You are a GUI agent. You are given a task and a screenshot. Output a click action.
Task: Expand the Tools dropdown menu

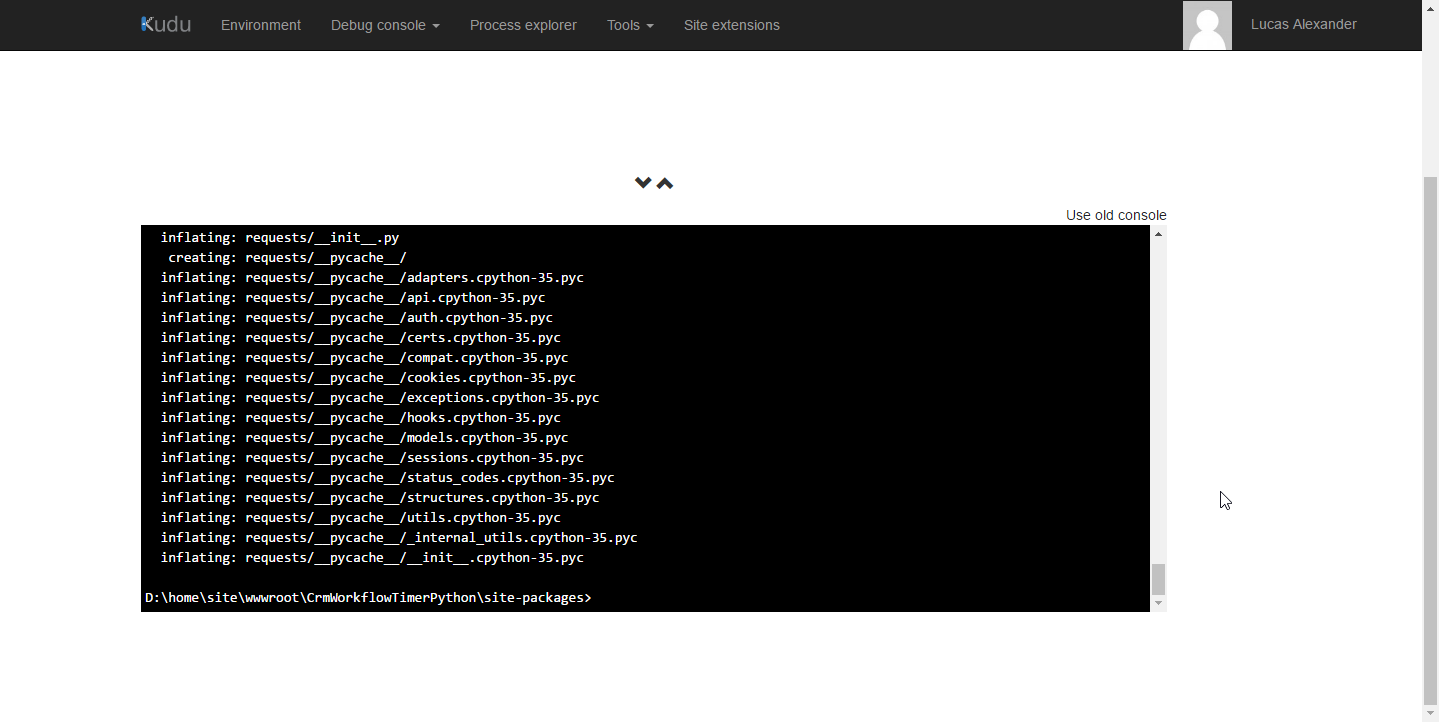(x=630, y=25)
